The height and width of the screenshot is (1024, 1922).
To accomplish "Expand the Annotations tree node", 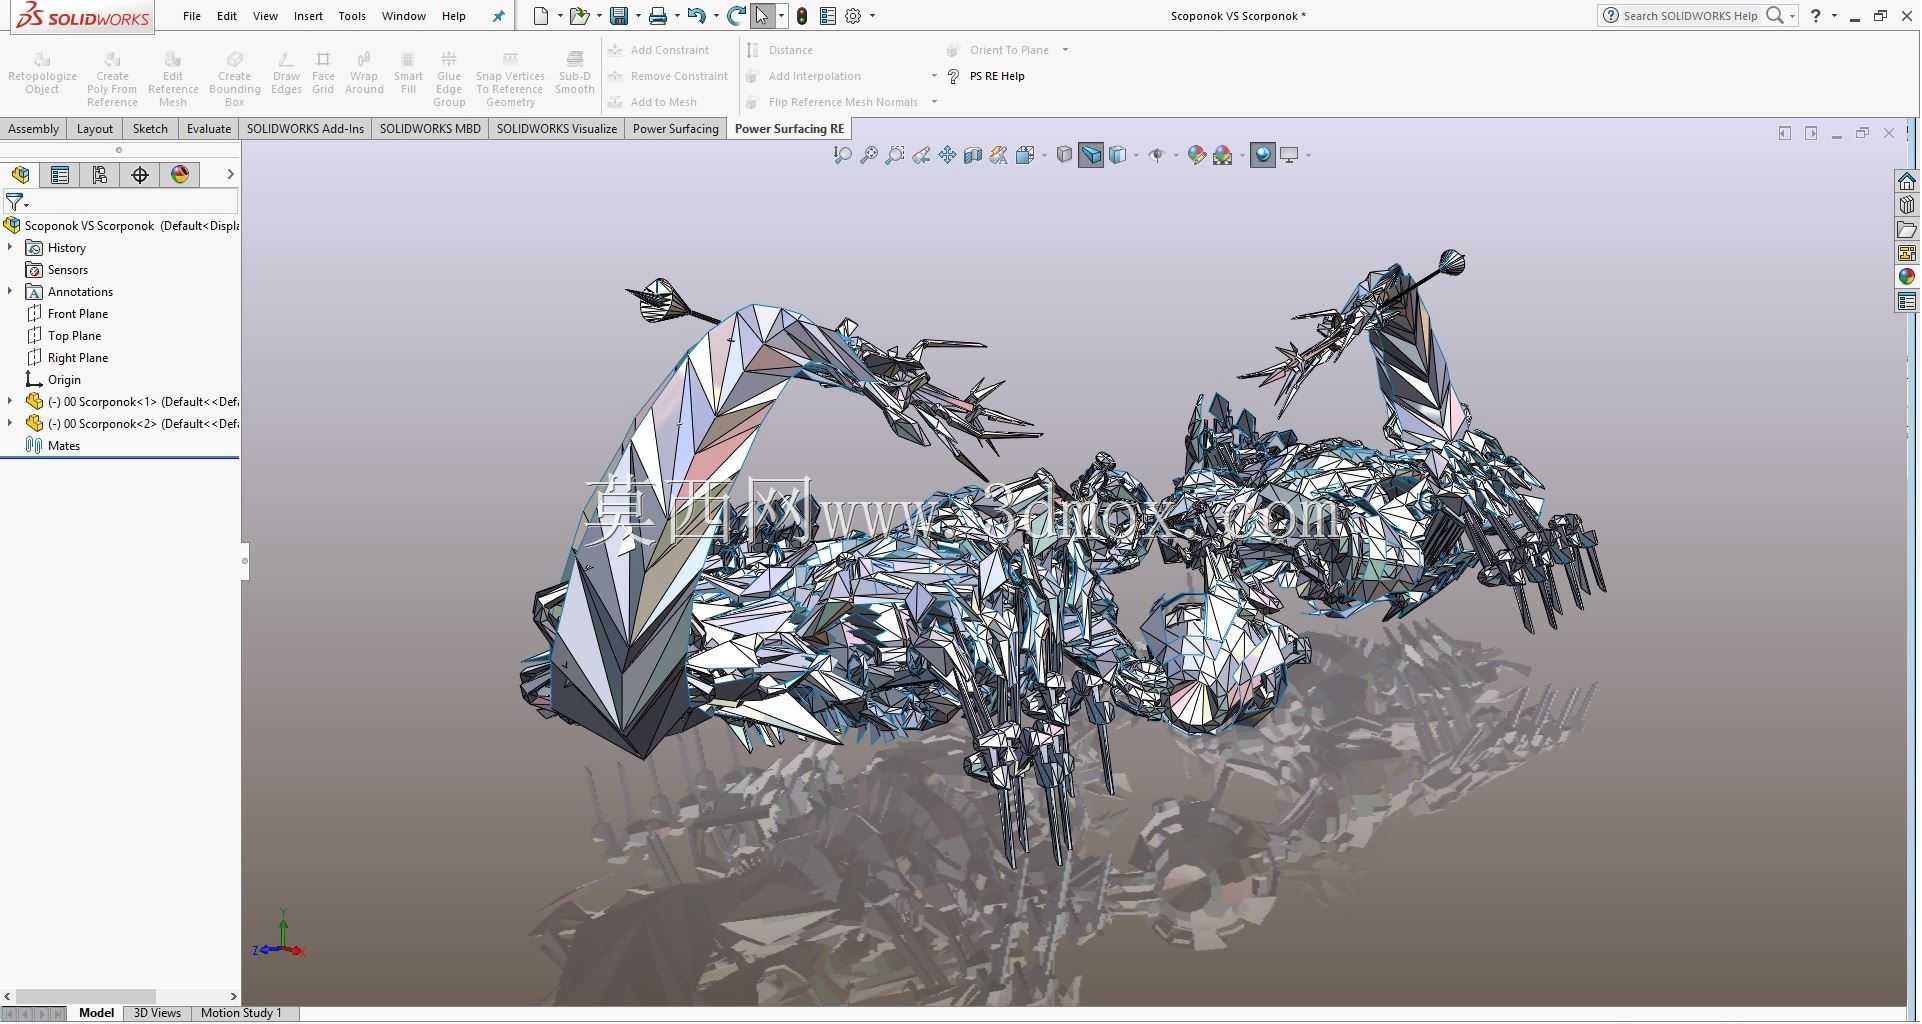I will coord(10,291).
